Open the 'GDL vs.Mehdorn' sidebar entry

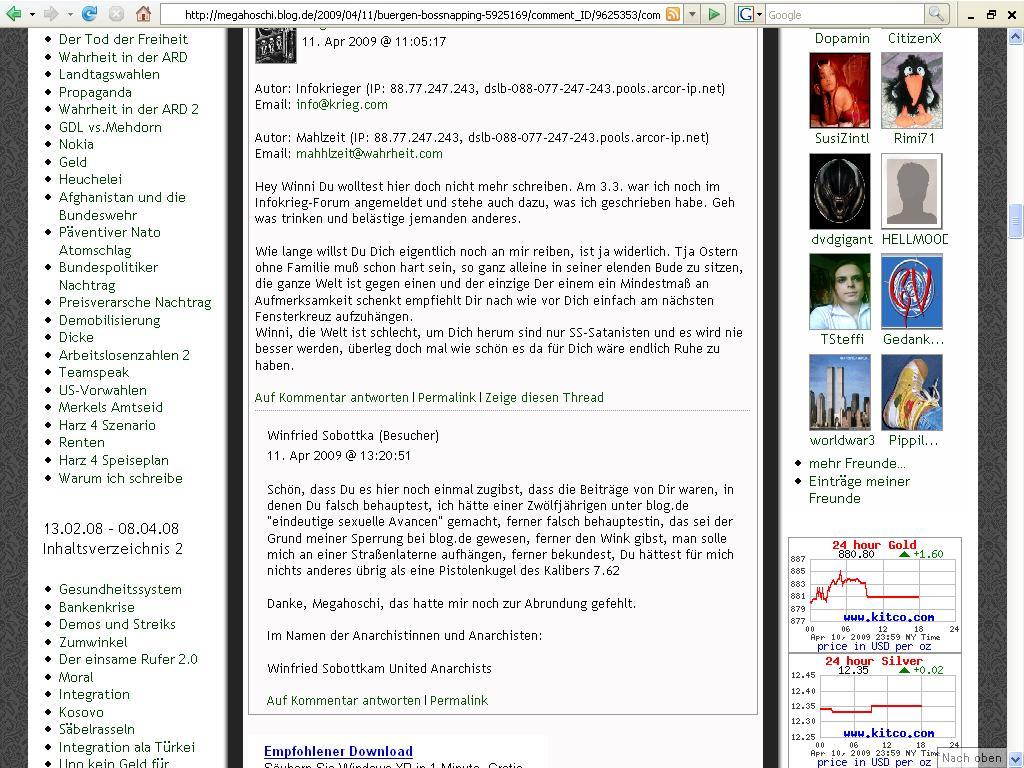[x=110, y=127]
